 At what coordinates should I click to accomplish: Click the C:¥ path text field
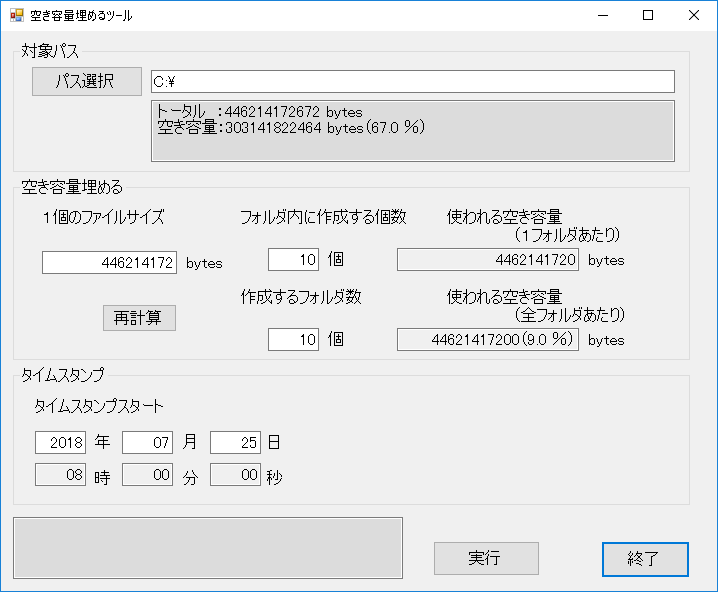point(412,81)
